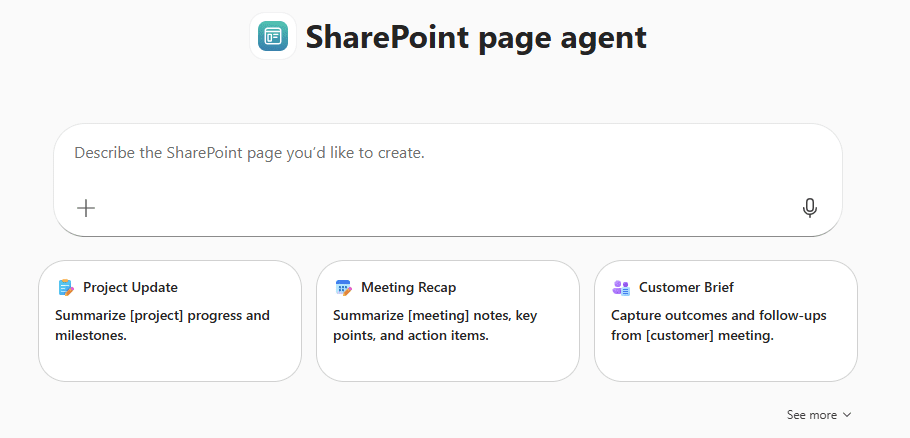This screenshot has height=438, width=910.
Task: Activate the microphone dictation icon
Action: coord(810,208)
